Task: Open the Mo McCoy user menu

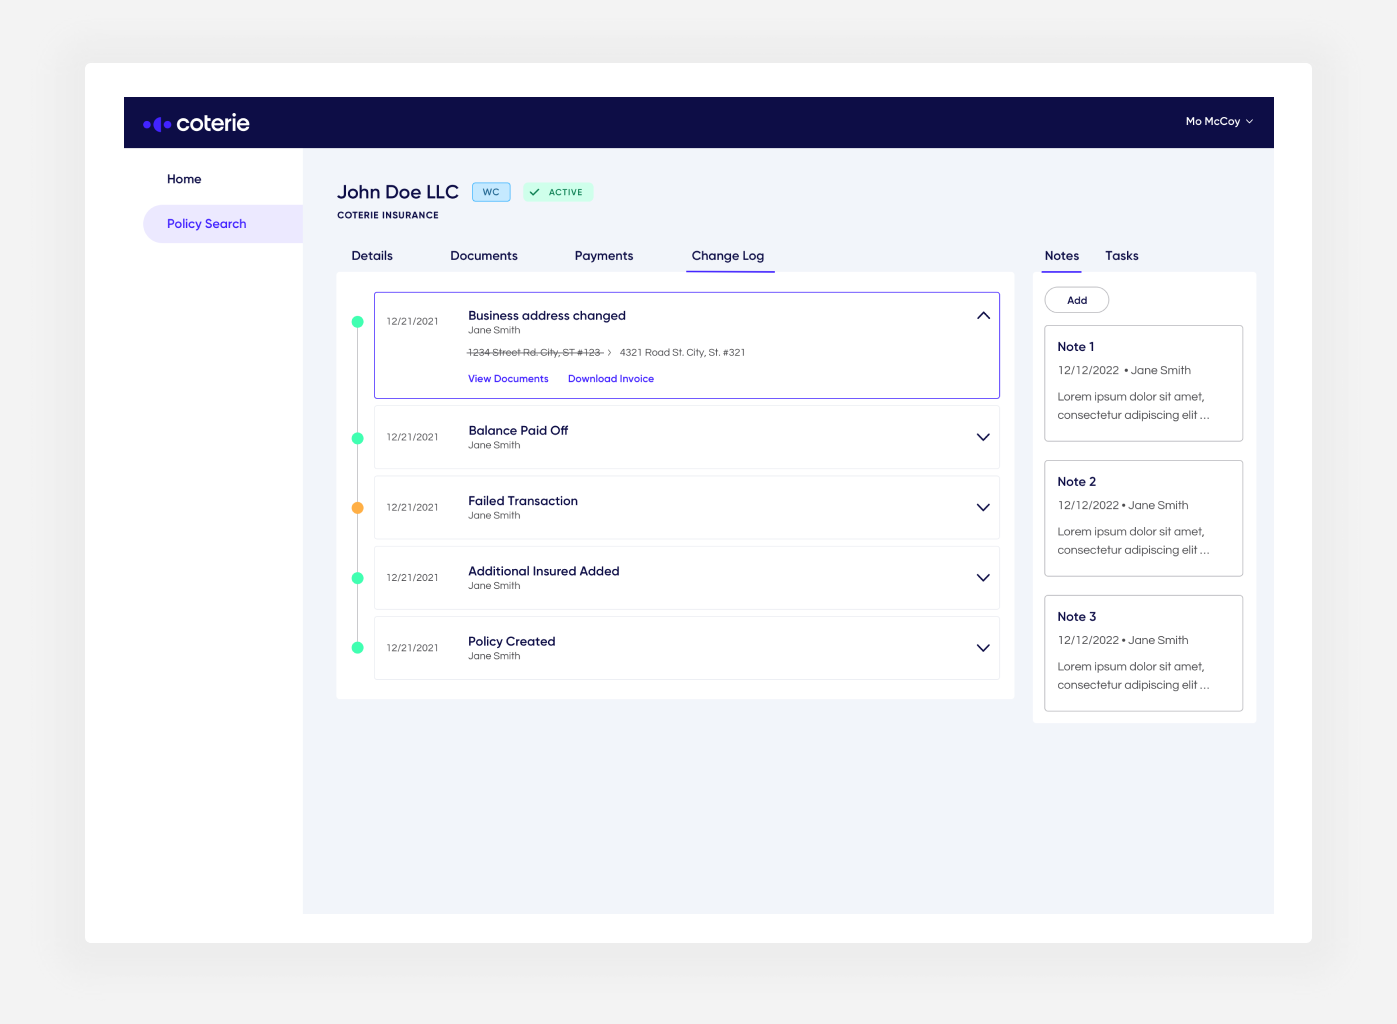Action: coord(1219,121)
